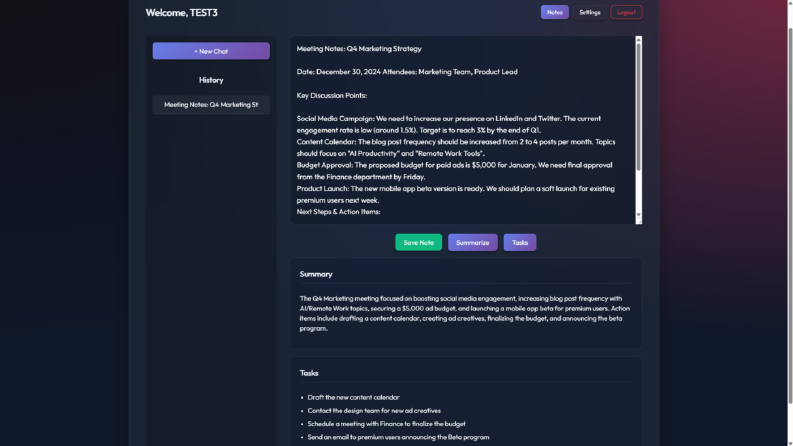This screenshot has height=446, width=793.
Task: Click the History heading in sidebar
Action: (211, 80)
